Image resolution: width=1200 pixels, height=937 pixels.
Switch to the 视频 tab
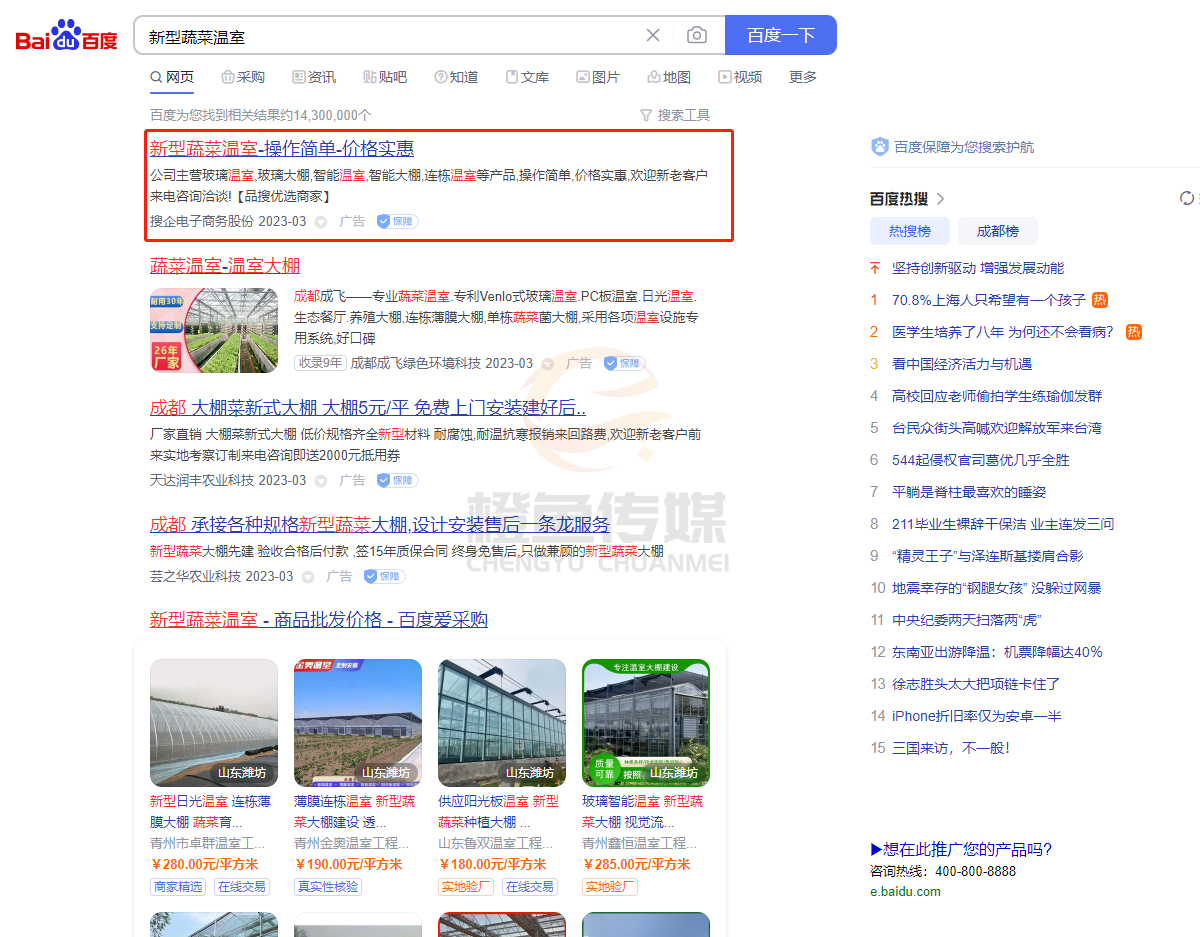point(740,77)
